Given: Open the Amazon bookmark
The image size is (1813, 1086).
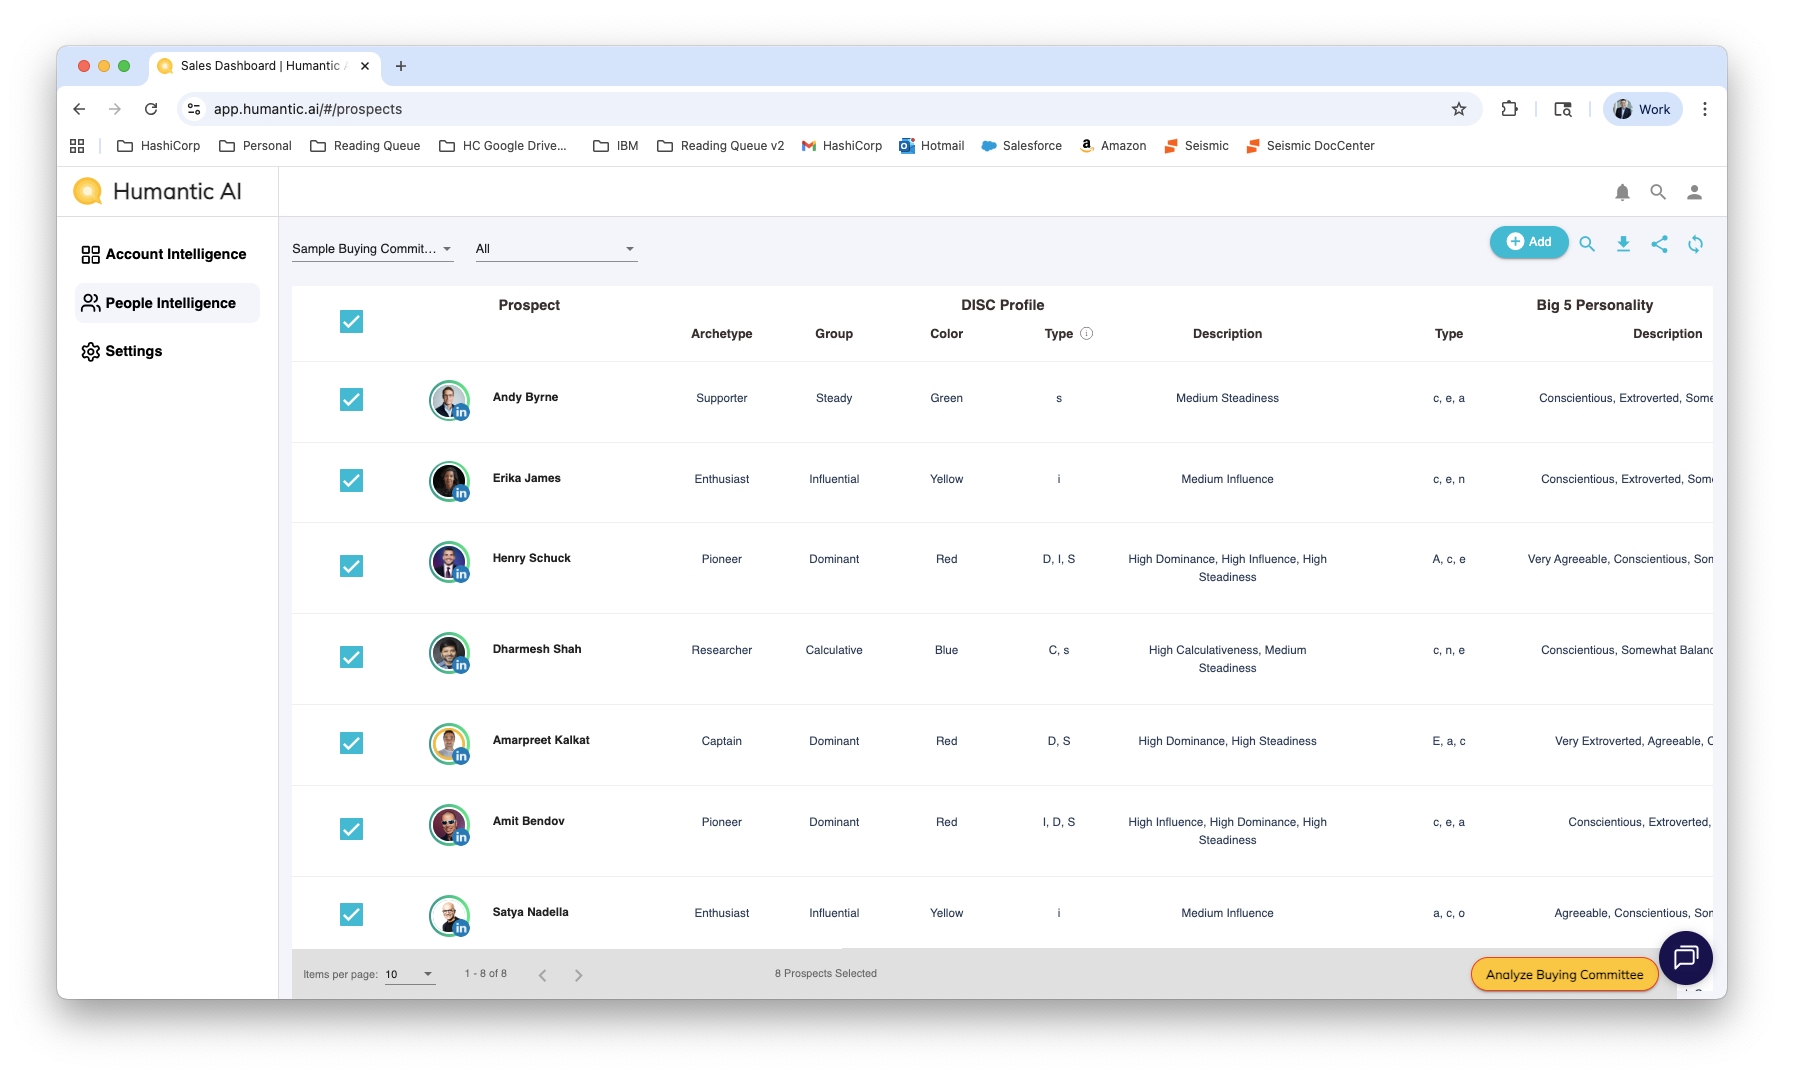Looking at the screenshot, I should pos(1113,146).
